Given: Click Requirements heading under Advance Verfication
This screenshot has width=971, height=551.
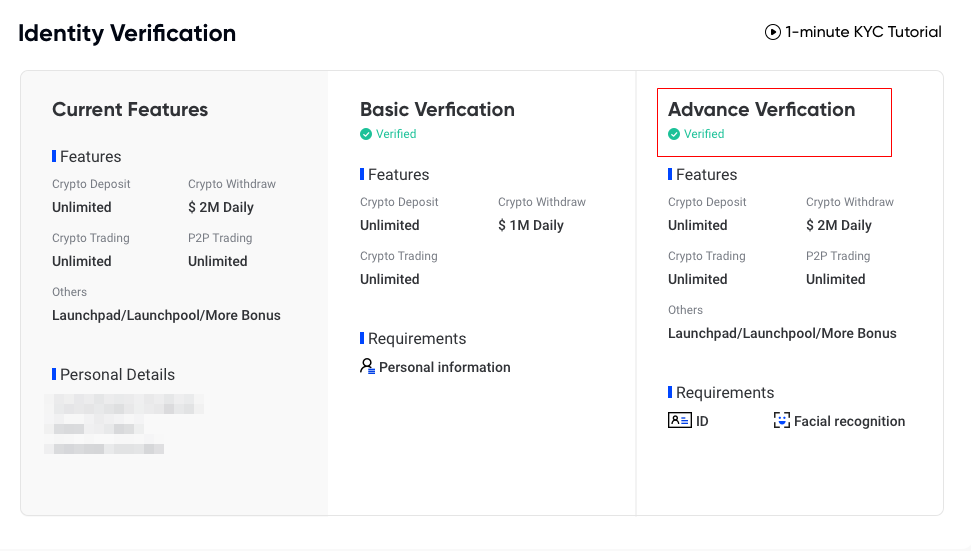Looking at the screenshot, I should click(x=725, y=393).
